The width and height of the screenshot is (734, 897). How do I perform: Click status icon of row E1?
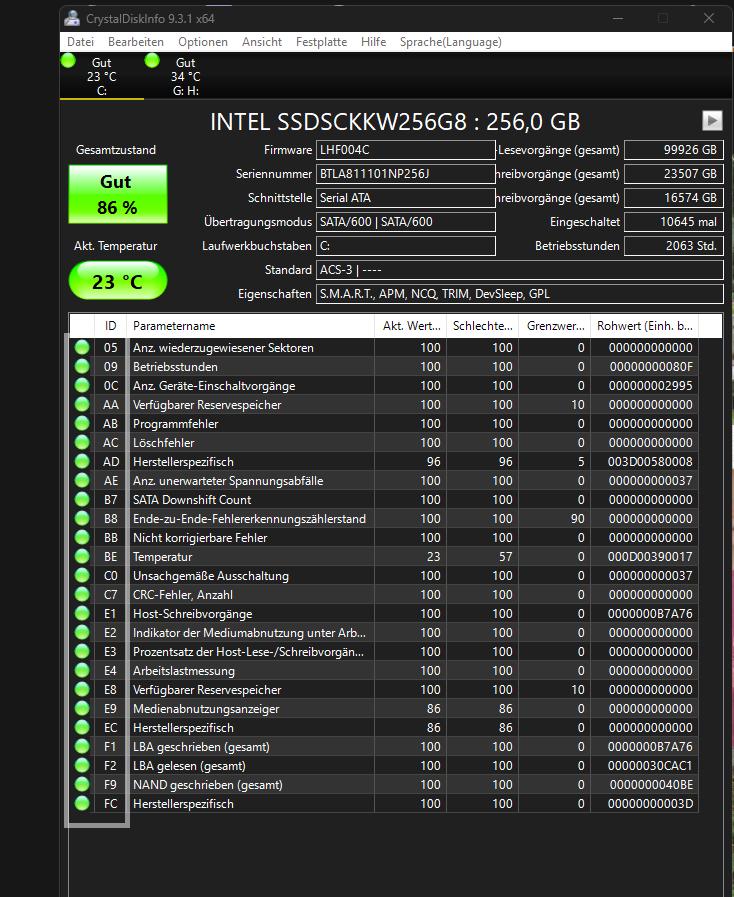(82, 613)
